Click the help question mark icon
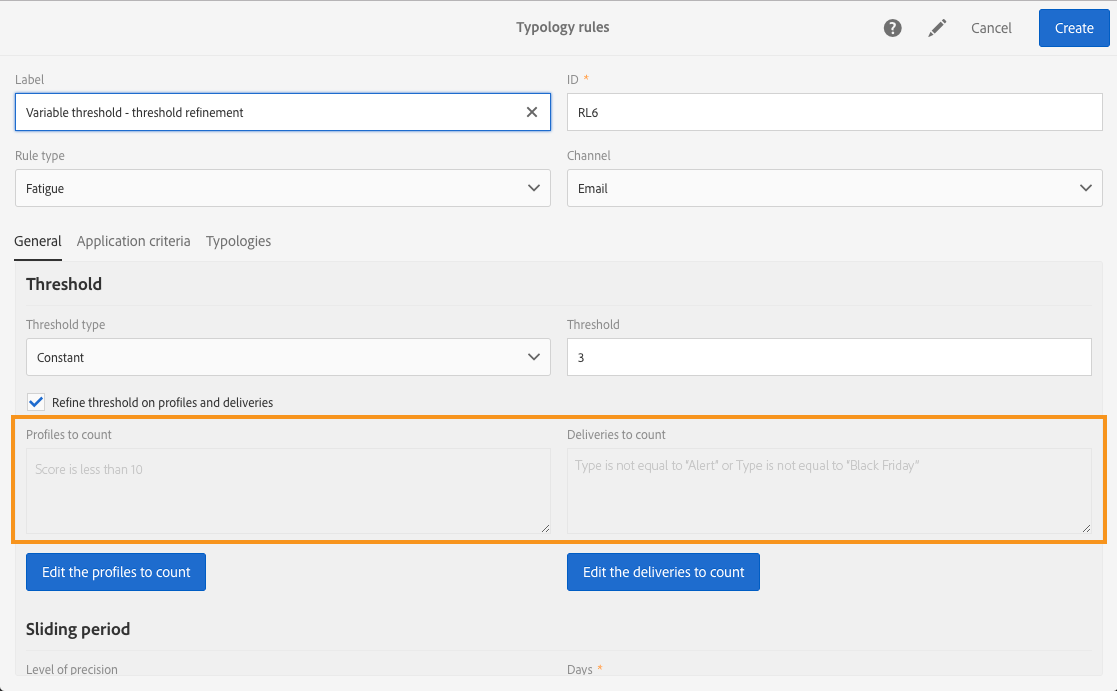This screenshot has height=691, width=1117. click(x=893, y=28)
